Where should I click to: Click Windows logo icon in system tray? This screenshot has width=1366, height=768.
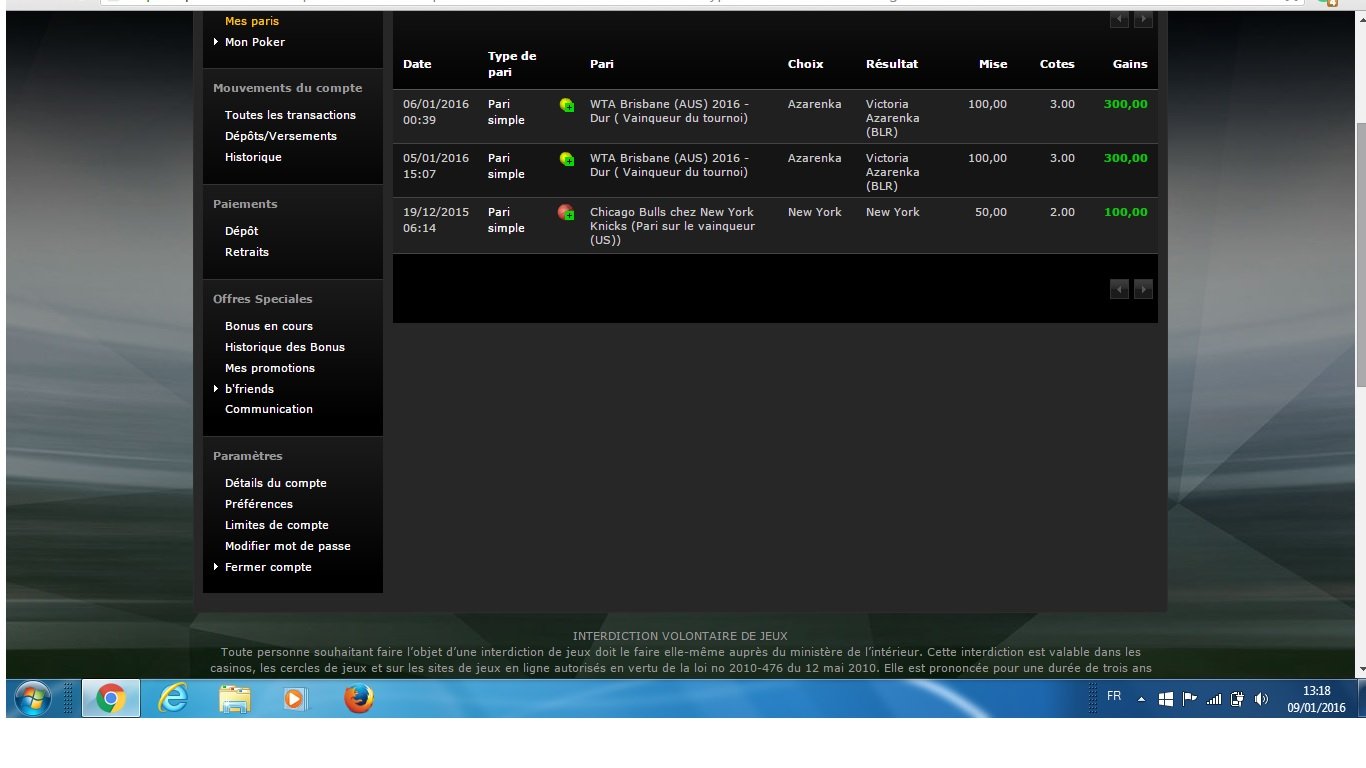click(x=1166, y=699)
